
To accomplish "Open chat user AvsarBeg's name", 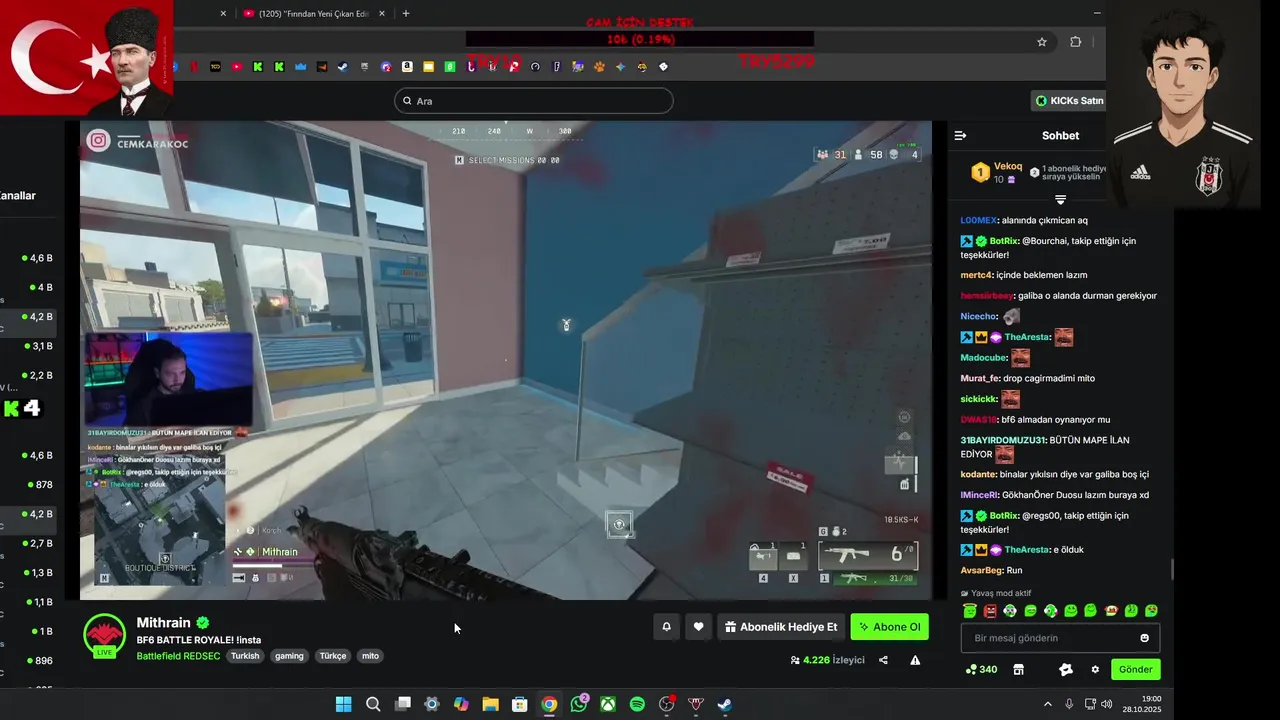I will pos(982,570).
